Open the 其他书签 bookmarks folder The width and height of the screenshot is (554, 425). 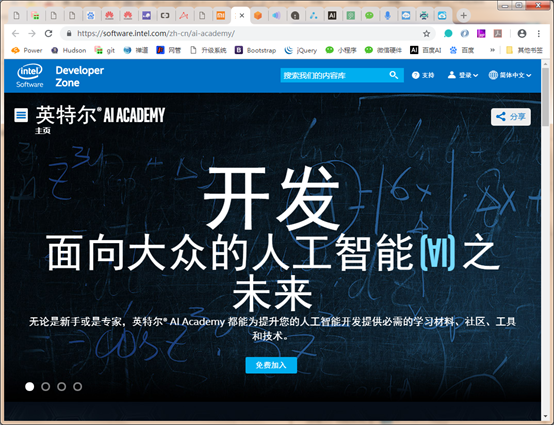[524, 51]
